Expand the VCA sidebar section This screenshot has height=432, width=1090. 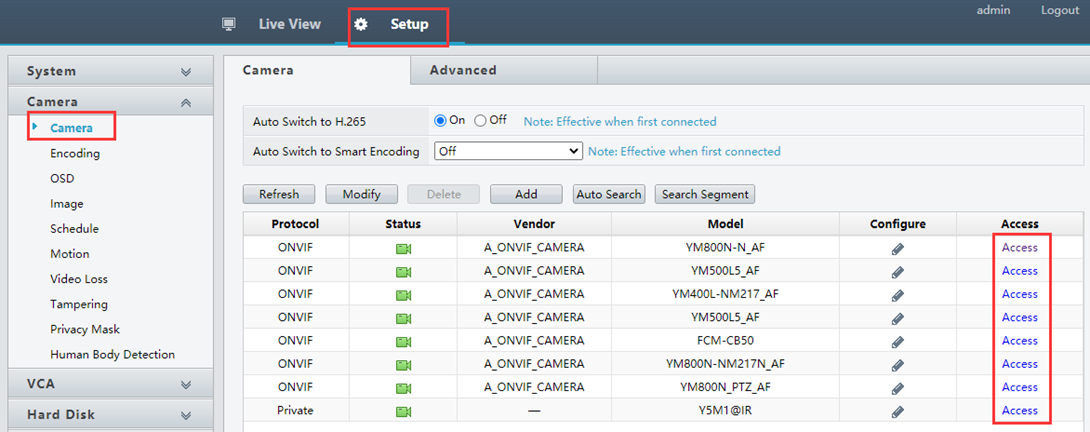click(x=110, y=384)
